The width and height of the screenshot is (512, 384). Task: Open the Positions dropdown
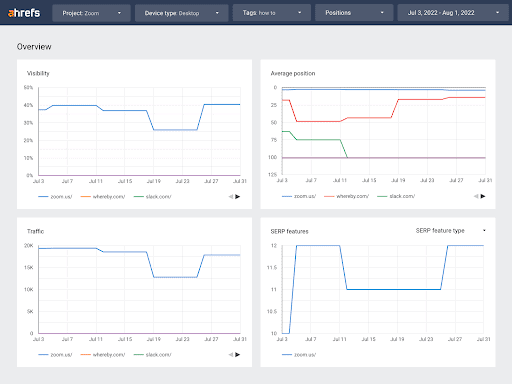click(x=354, y=13)
